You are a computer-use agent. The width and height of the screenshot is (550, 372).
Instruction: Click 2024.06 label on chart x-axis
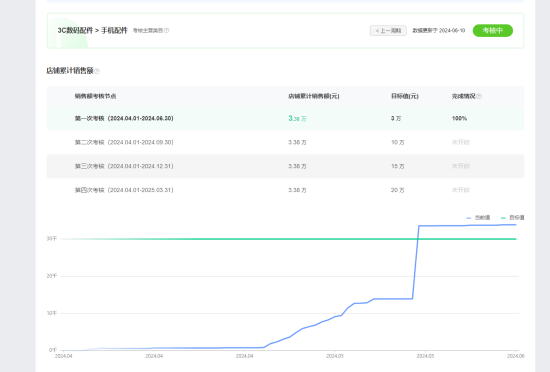pyautogui.click(x=515, y=356)
